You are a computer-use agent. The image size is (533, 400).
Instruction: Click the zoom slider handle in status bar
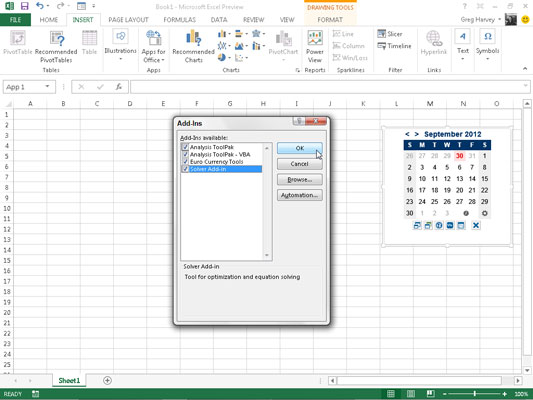point(475,394)
